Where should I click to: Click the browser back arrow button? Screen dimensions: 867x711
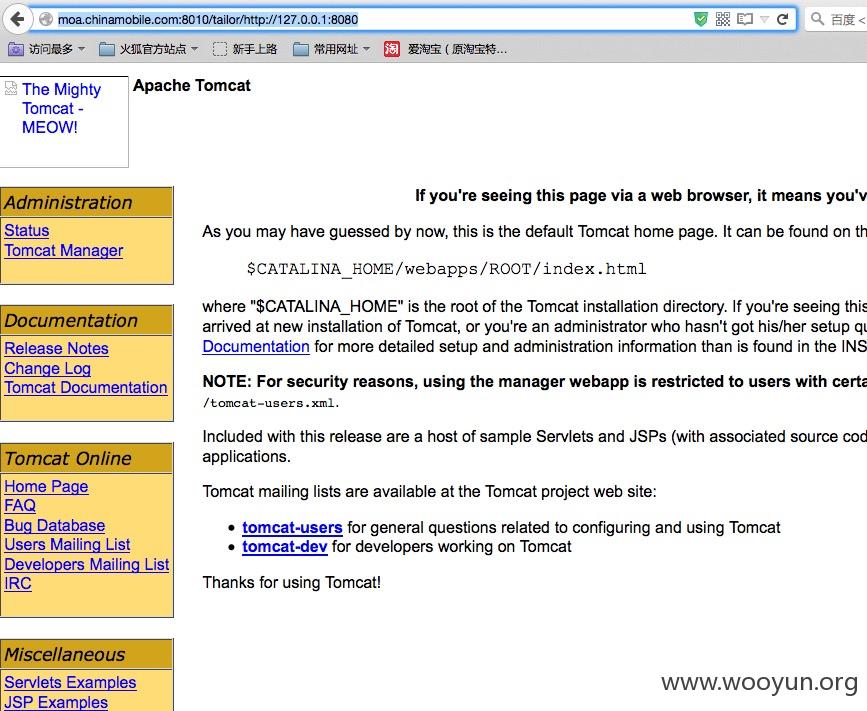(x=17, y=19)
